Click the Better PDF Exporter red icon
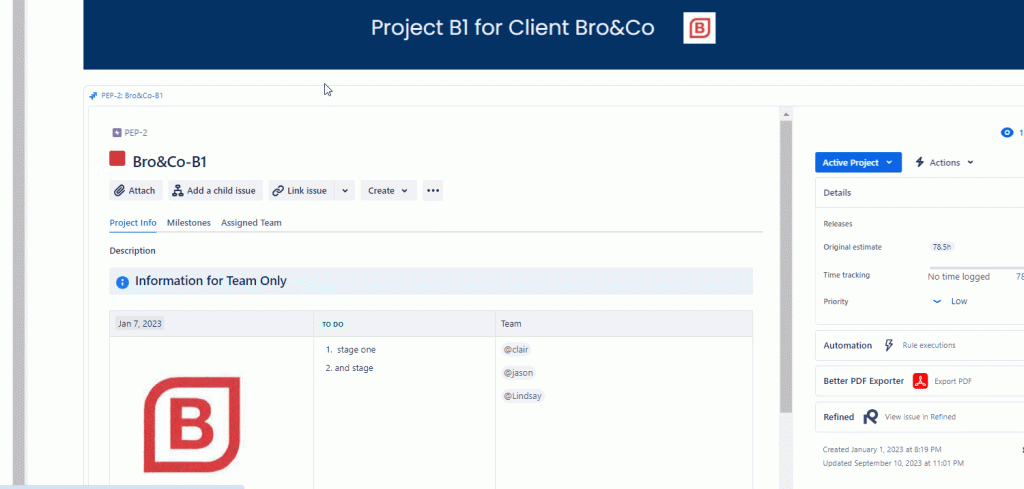 click(x=920, y=381)
